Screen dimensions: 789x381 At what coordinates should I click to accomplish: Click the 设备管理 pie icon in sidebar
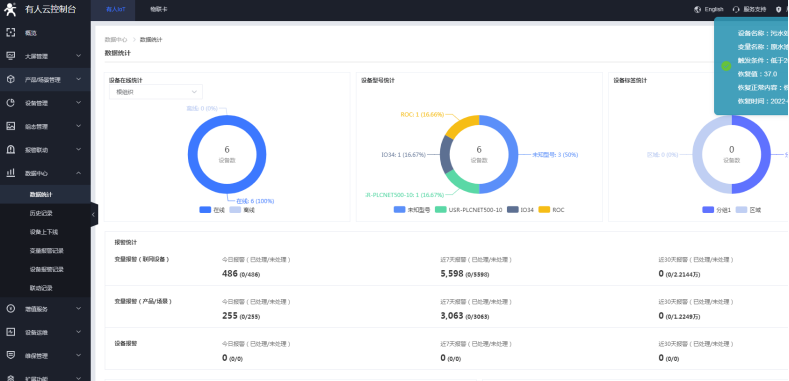(11, 103)
